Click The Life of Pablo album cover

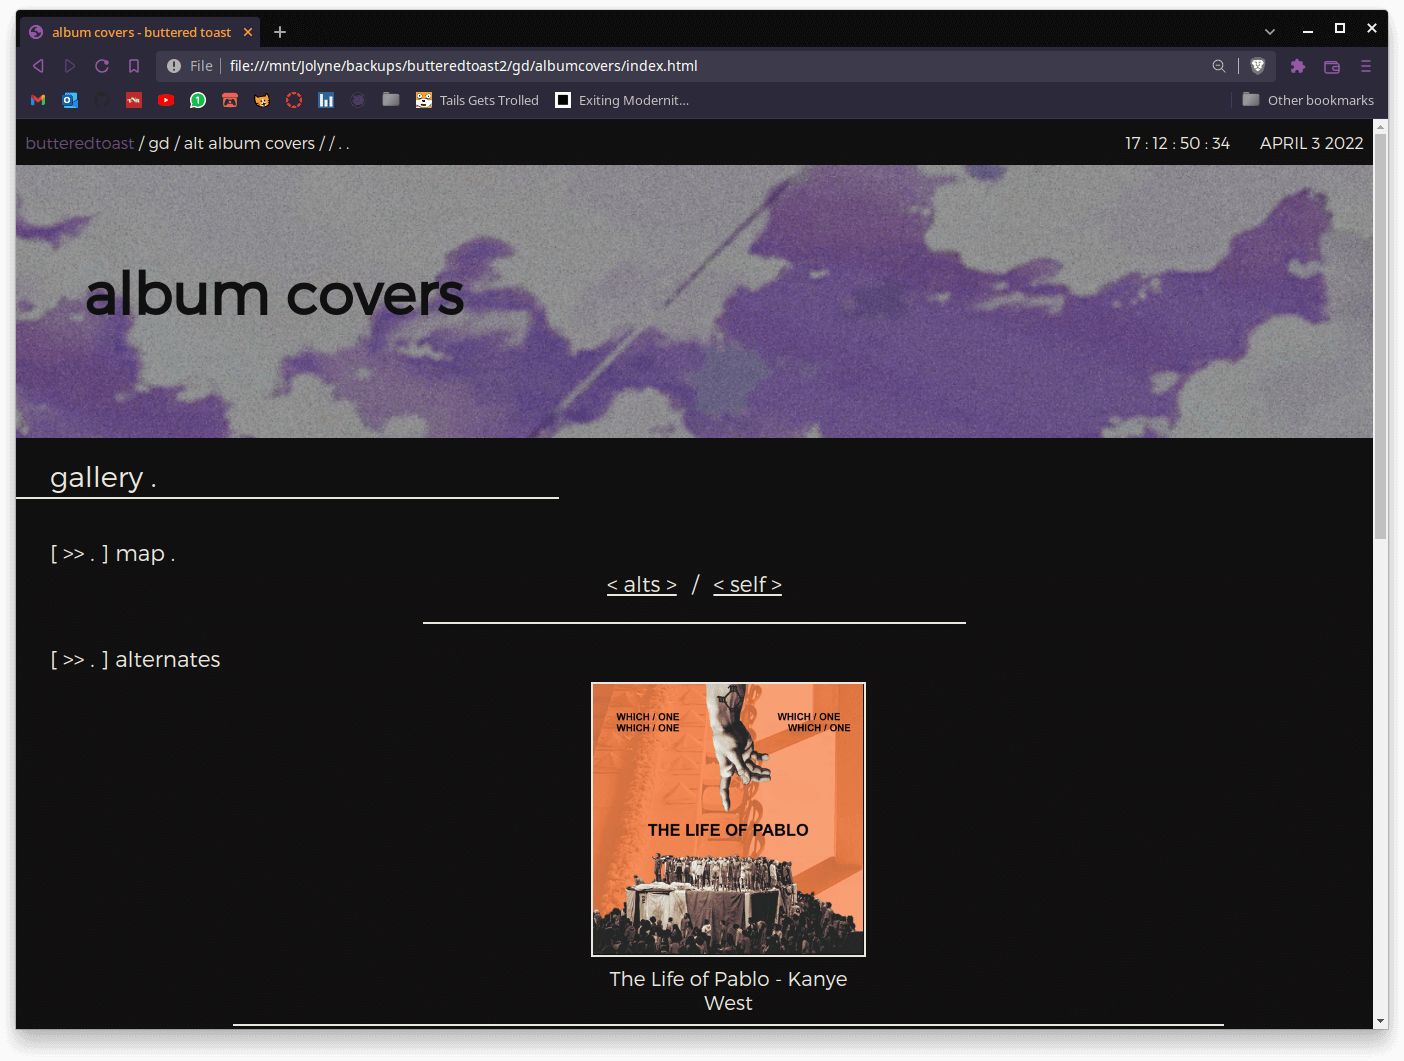(728, 819)
